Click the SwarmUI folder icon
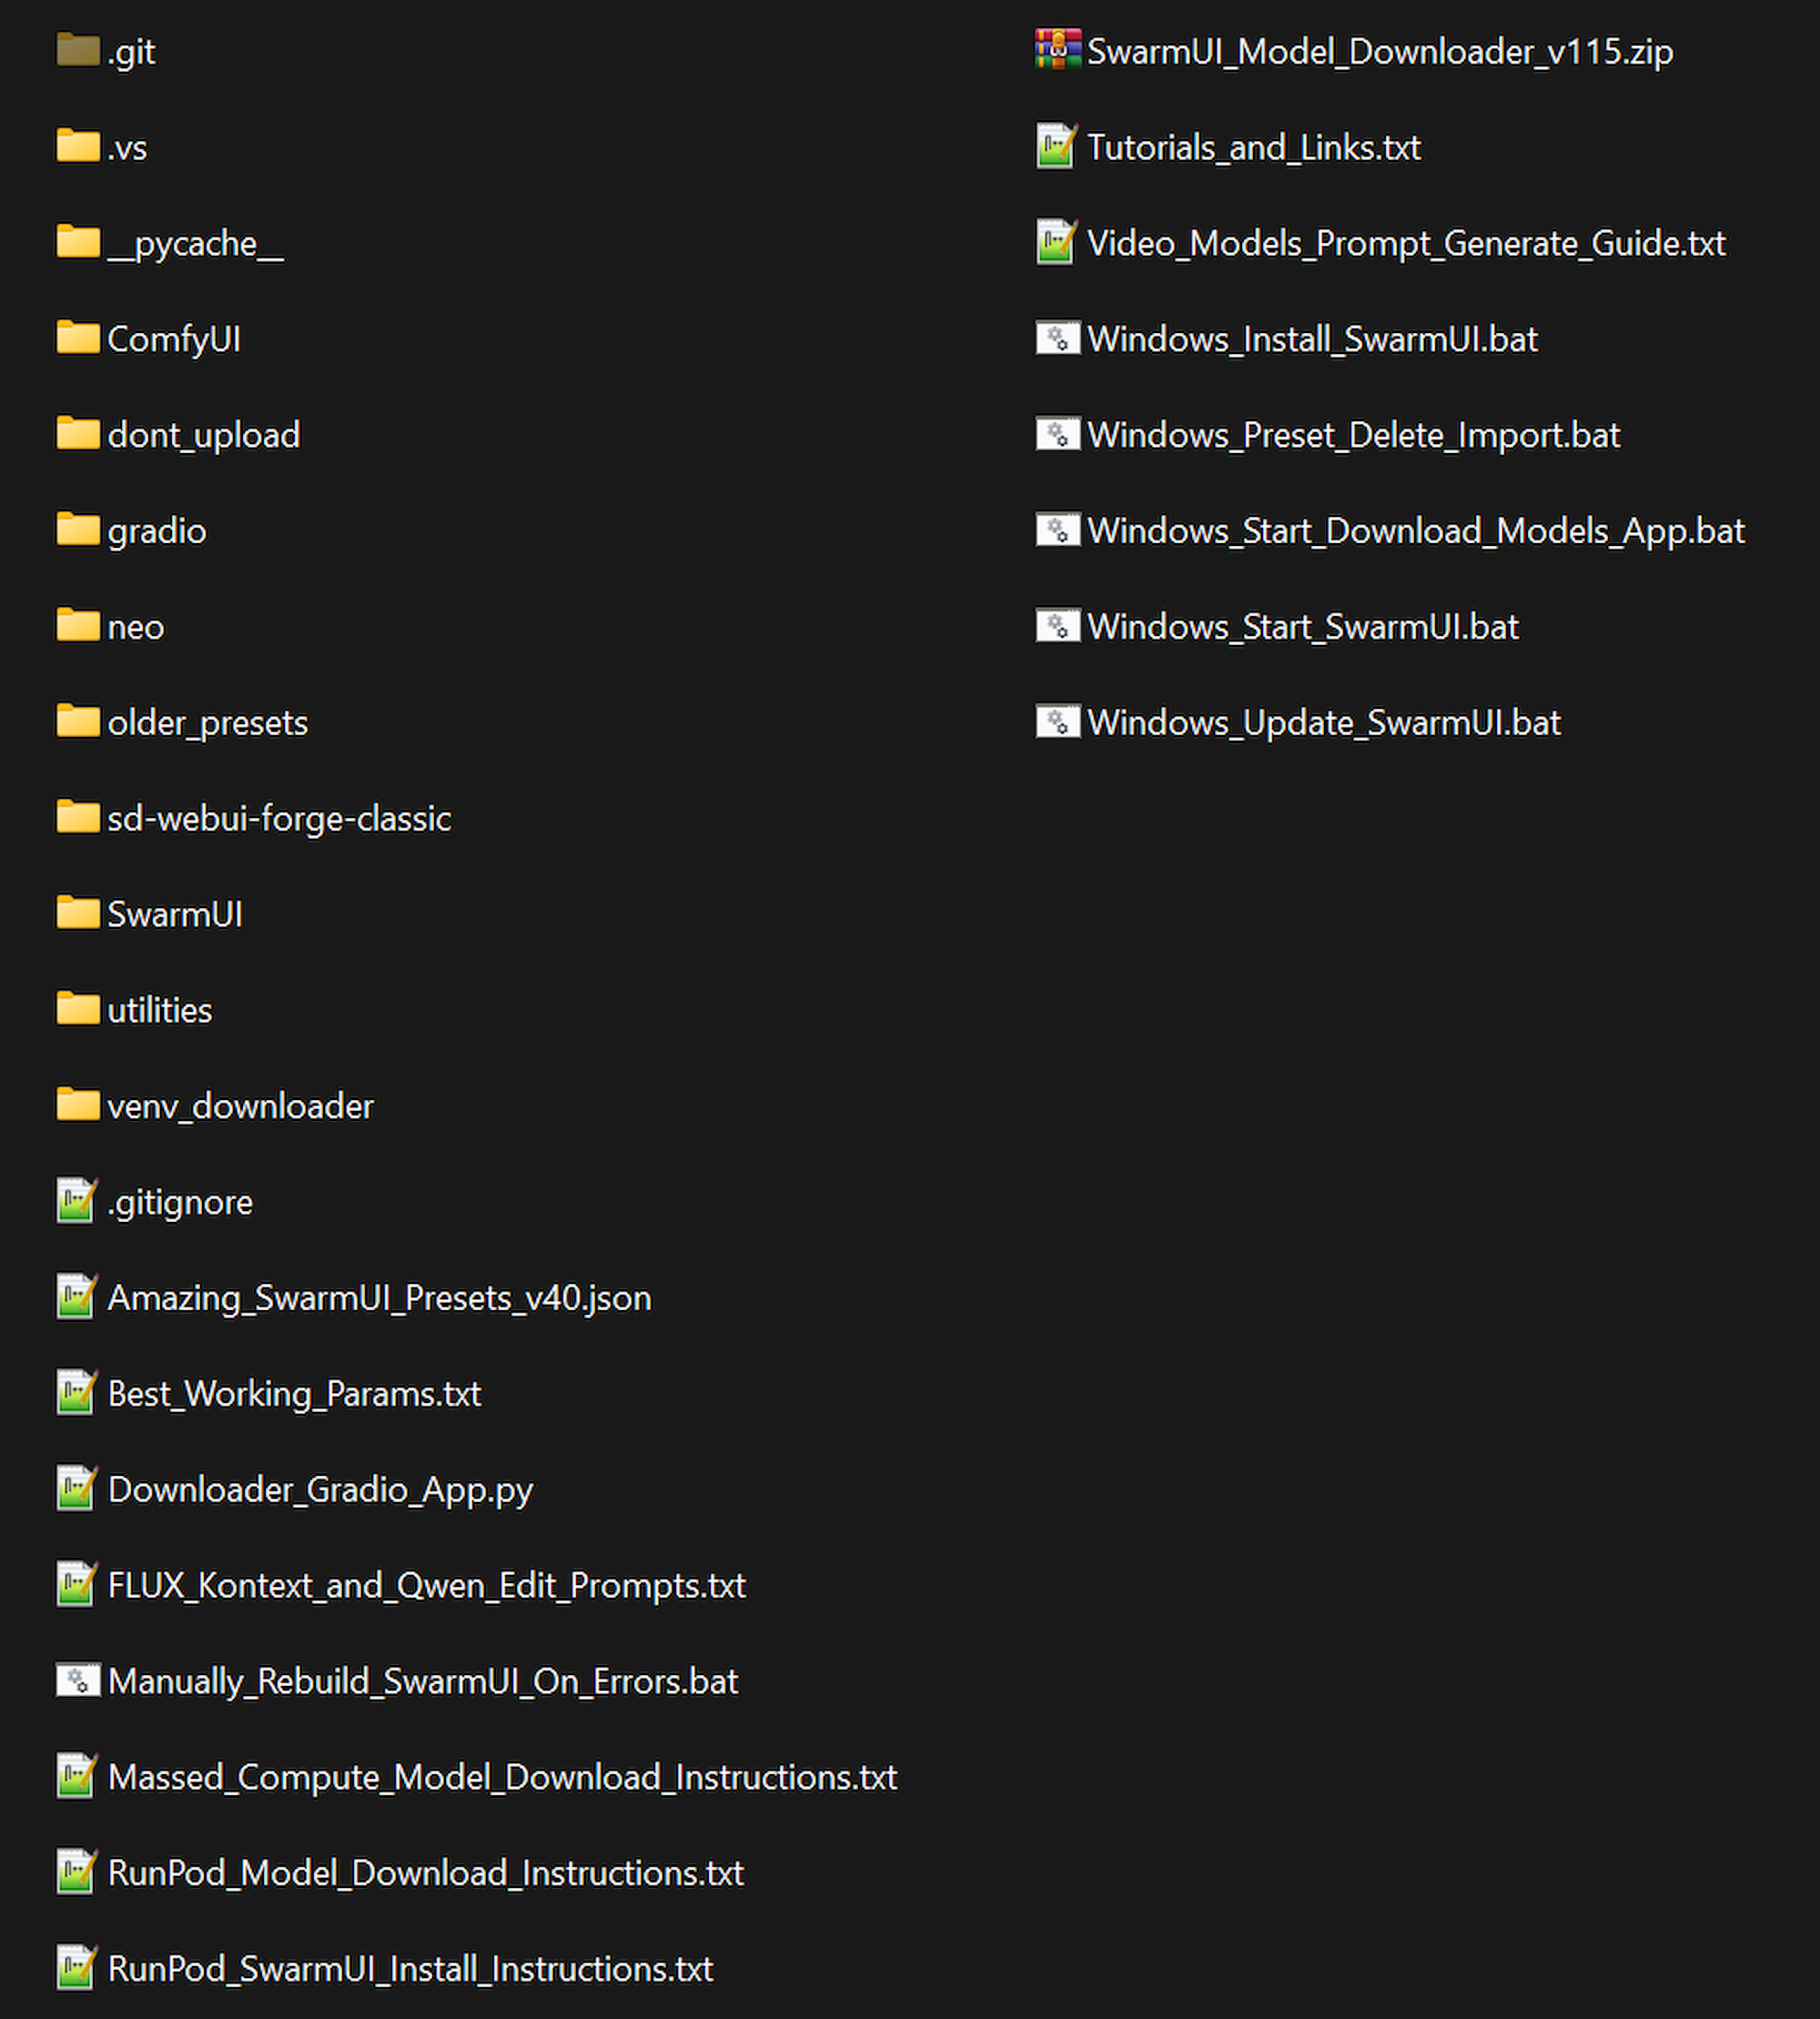 78,913
